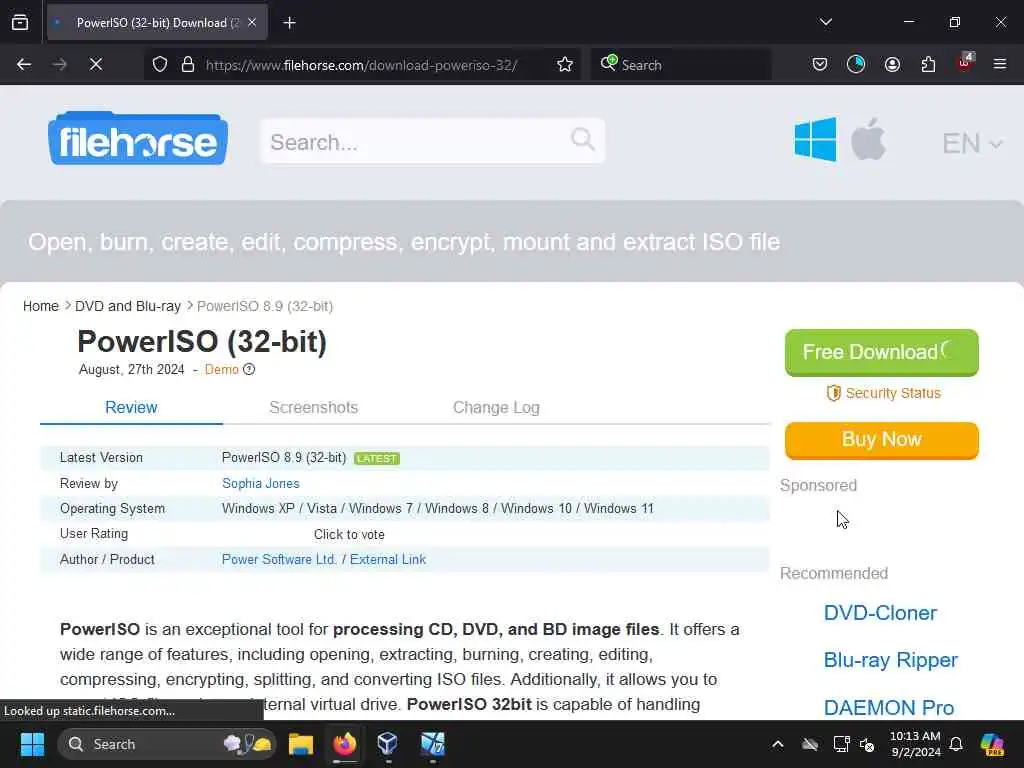
Task: Open the Windows Start menu
Action: [32, 744]
